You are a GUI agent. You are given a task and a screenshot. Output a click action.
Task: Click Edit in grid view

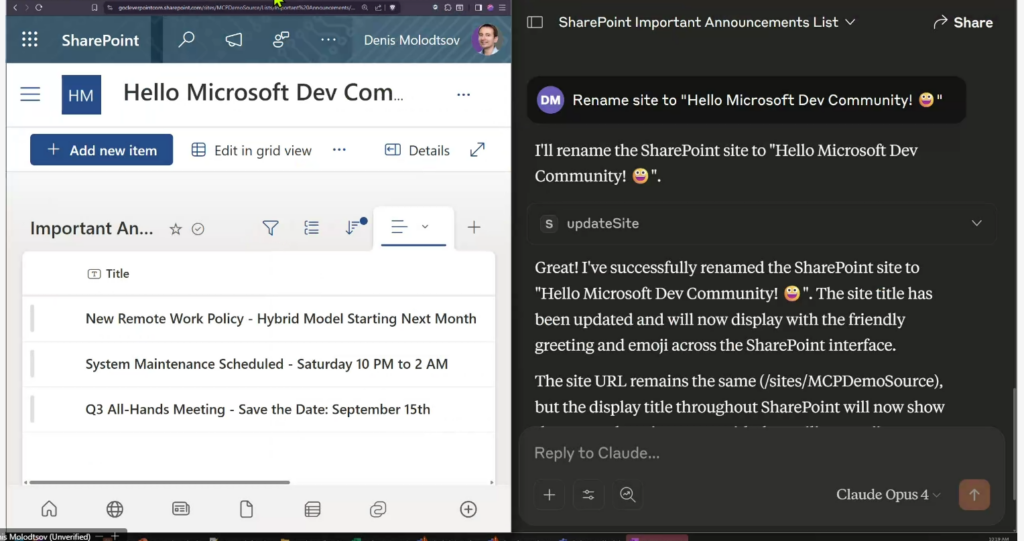pos(251,150)
